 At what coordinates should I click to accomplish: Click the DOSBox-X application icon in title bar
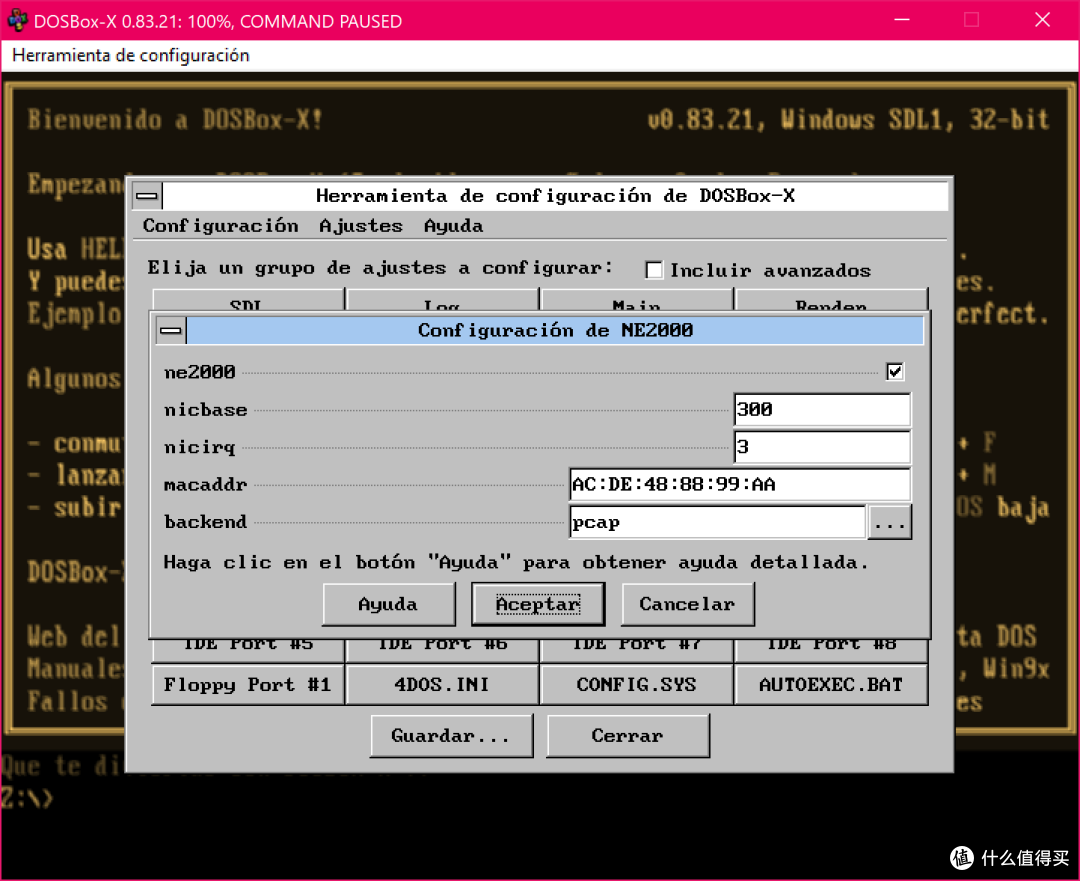[16, 20]
